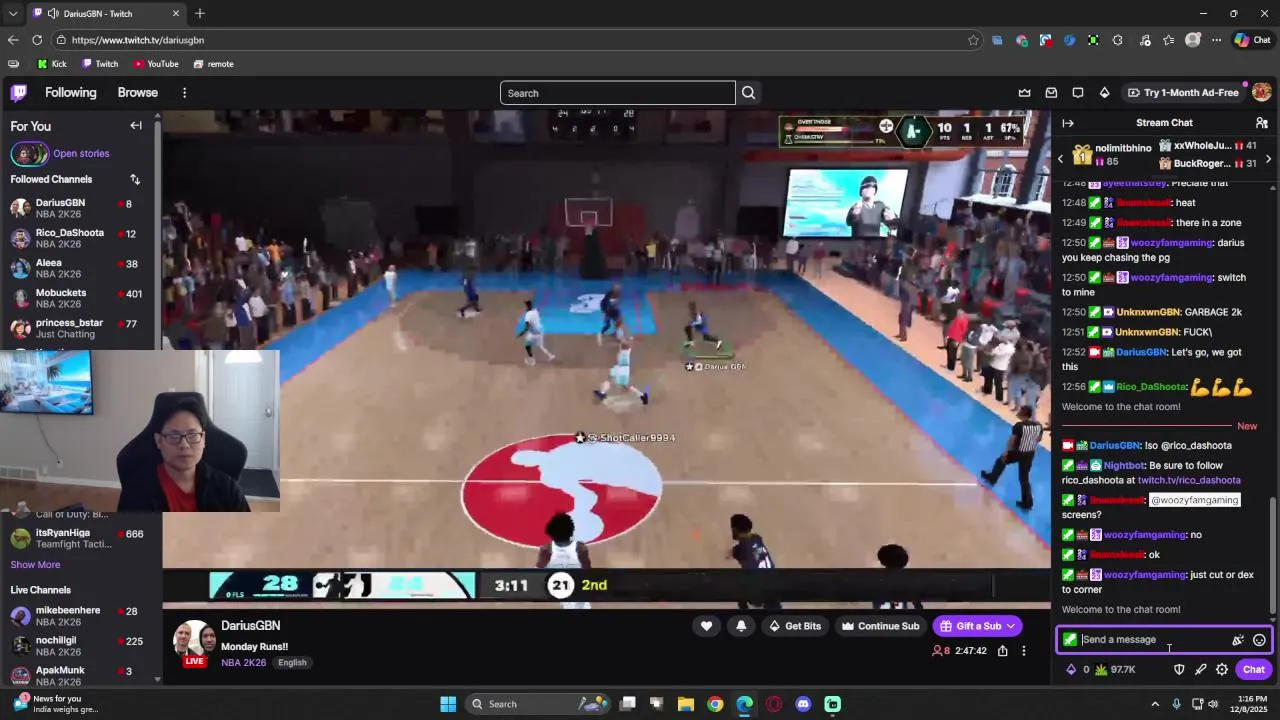Expand the Gift a Sub dropdown
The image size is (1280, 720).
pyautogui.click(x=1011, y=626)
